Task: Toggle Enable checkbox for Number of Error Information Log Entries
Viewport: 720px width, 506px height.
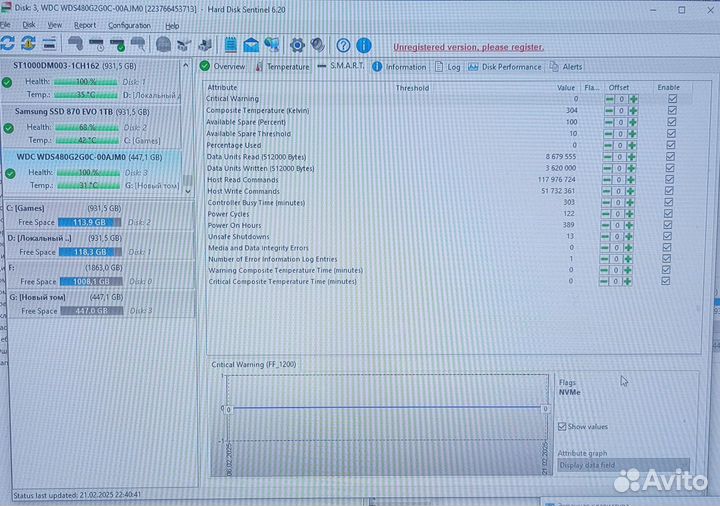Action: [x=666, y=259]
